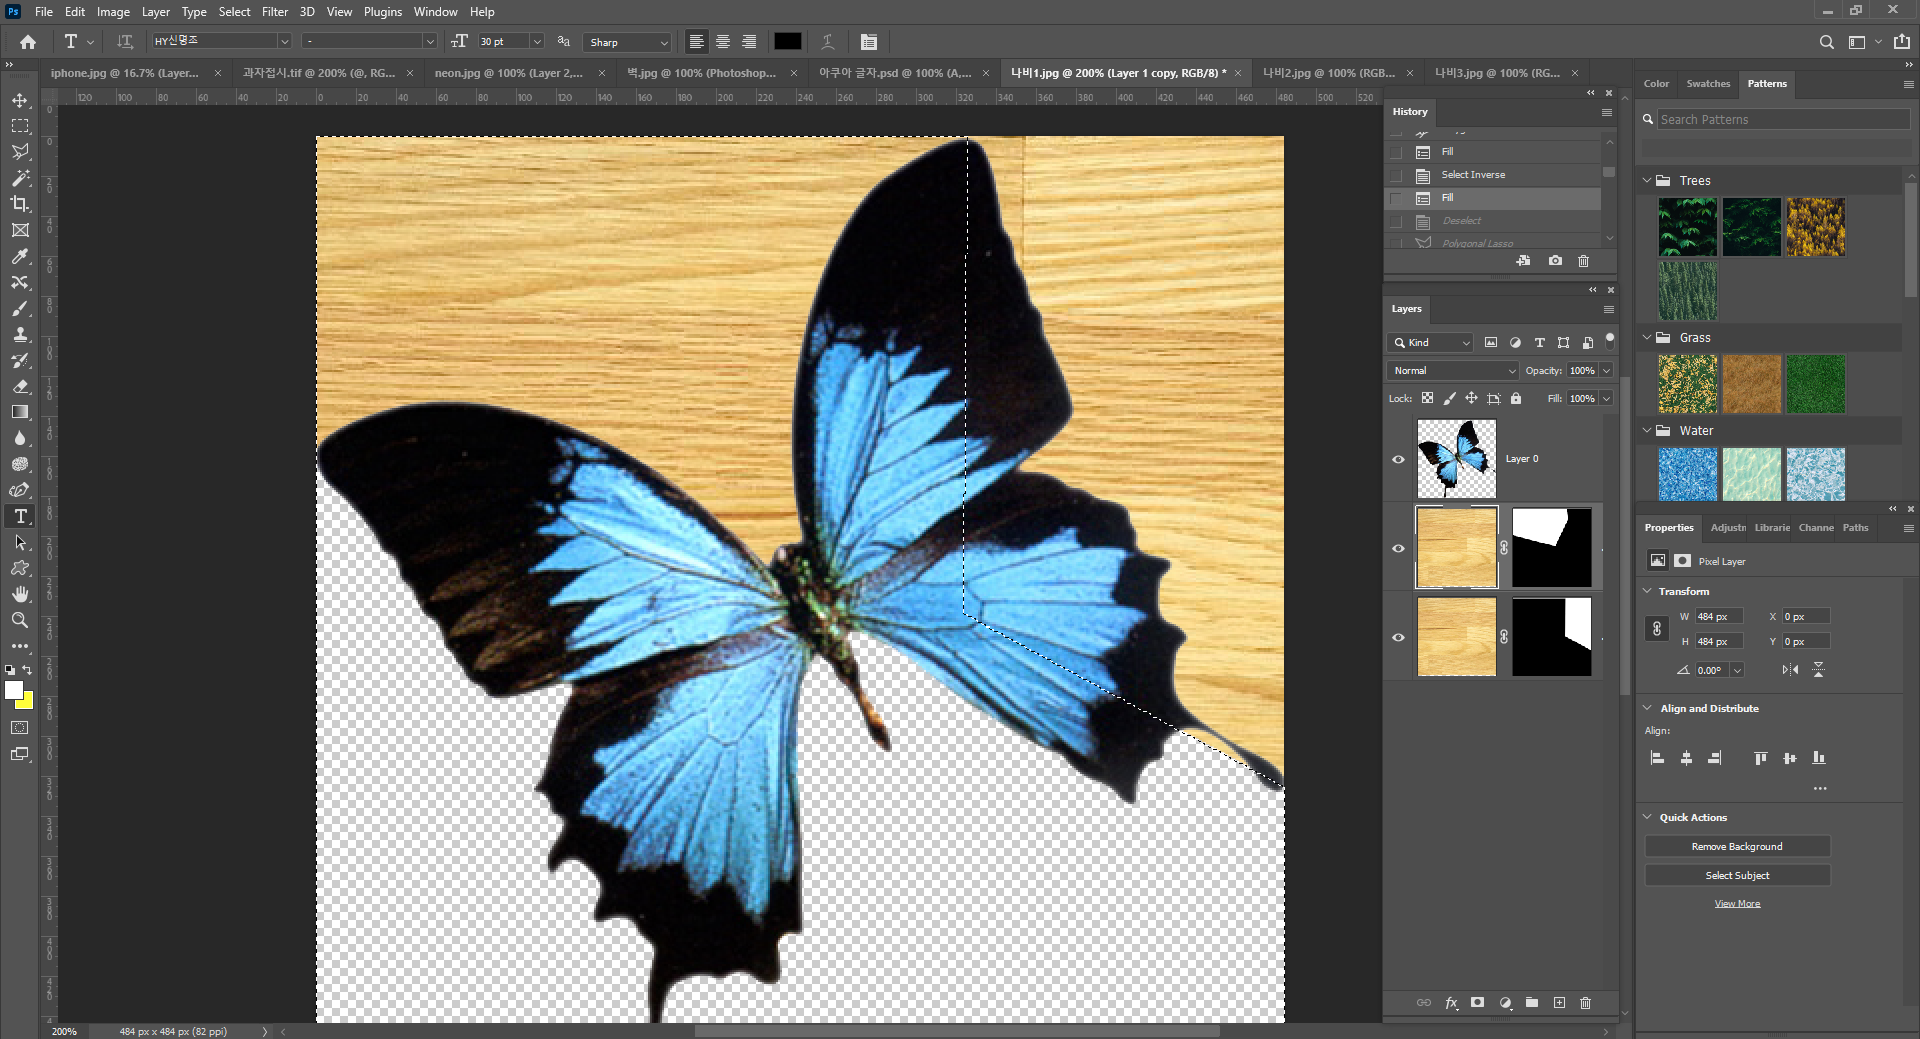Select the Polygonal Lasso tool
This screenshot has width=1920, height=1039.
(20, 152)
